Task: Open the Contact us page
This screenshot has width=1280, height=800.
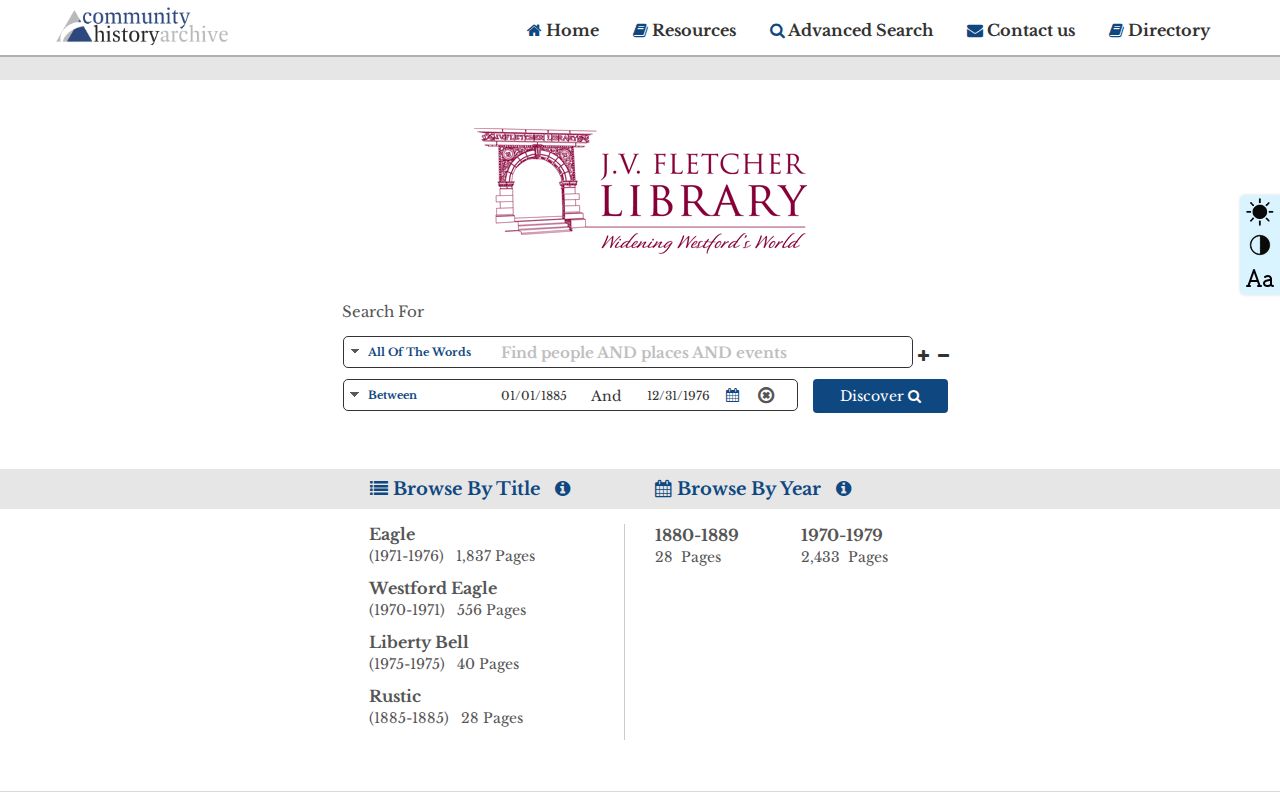Action: coord(1021,31)
